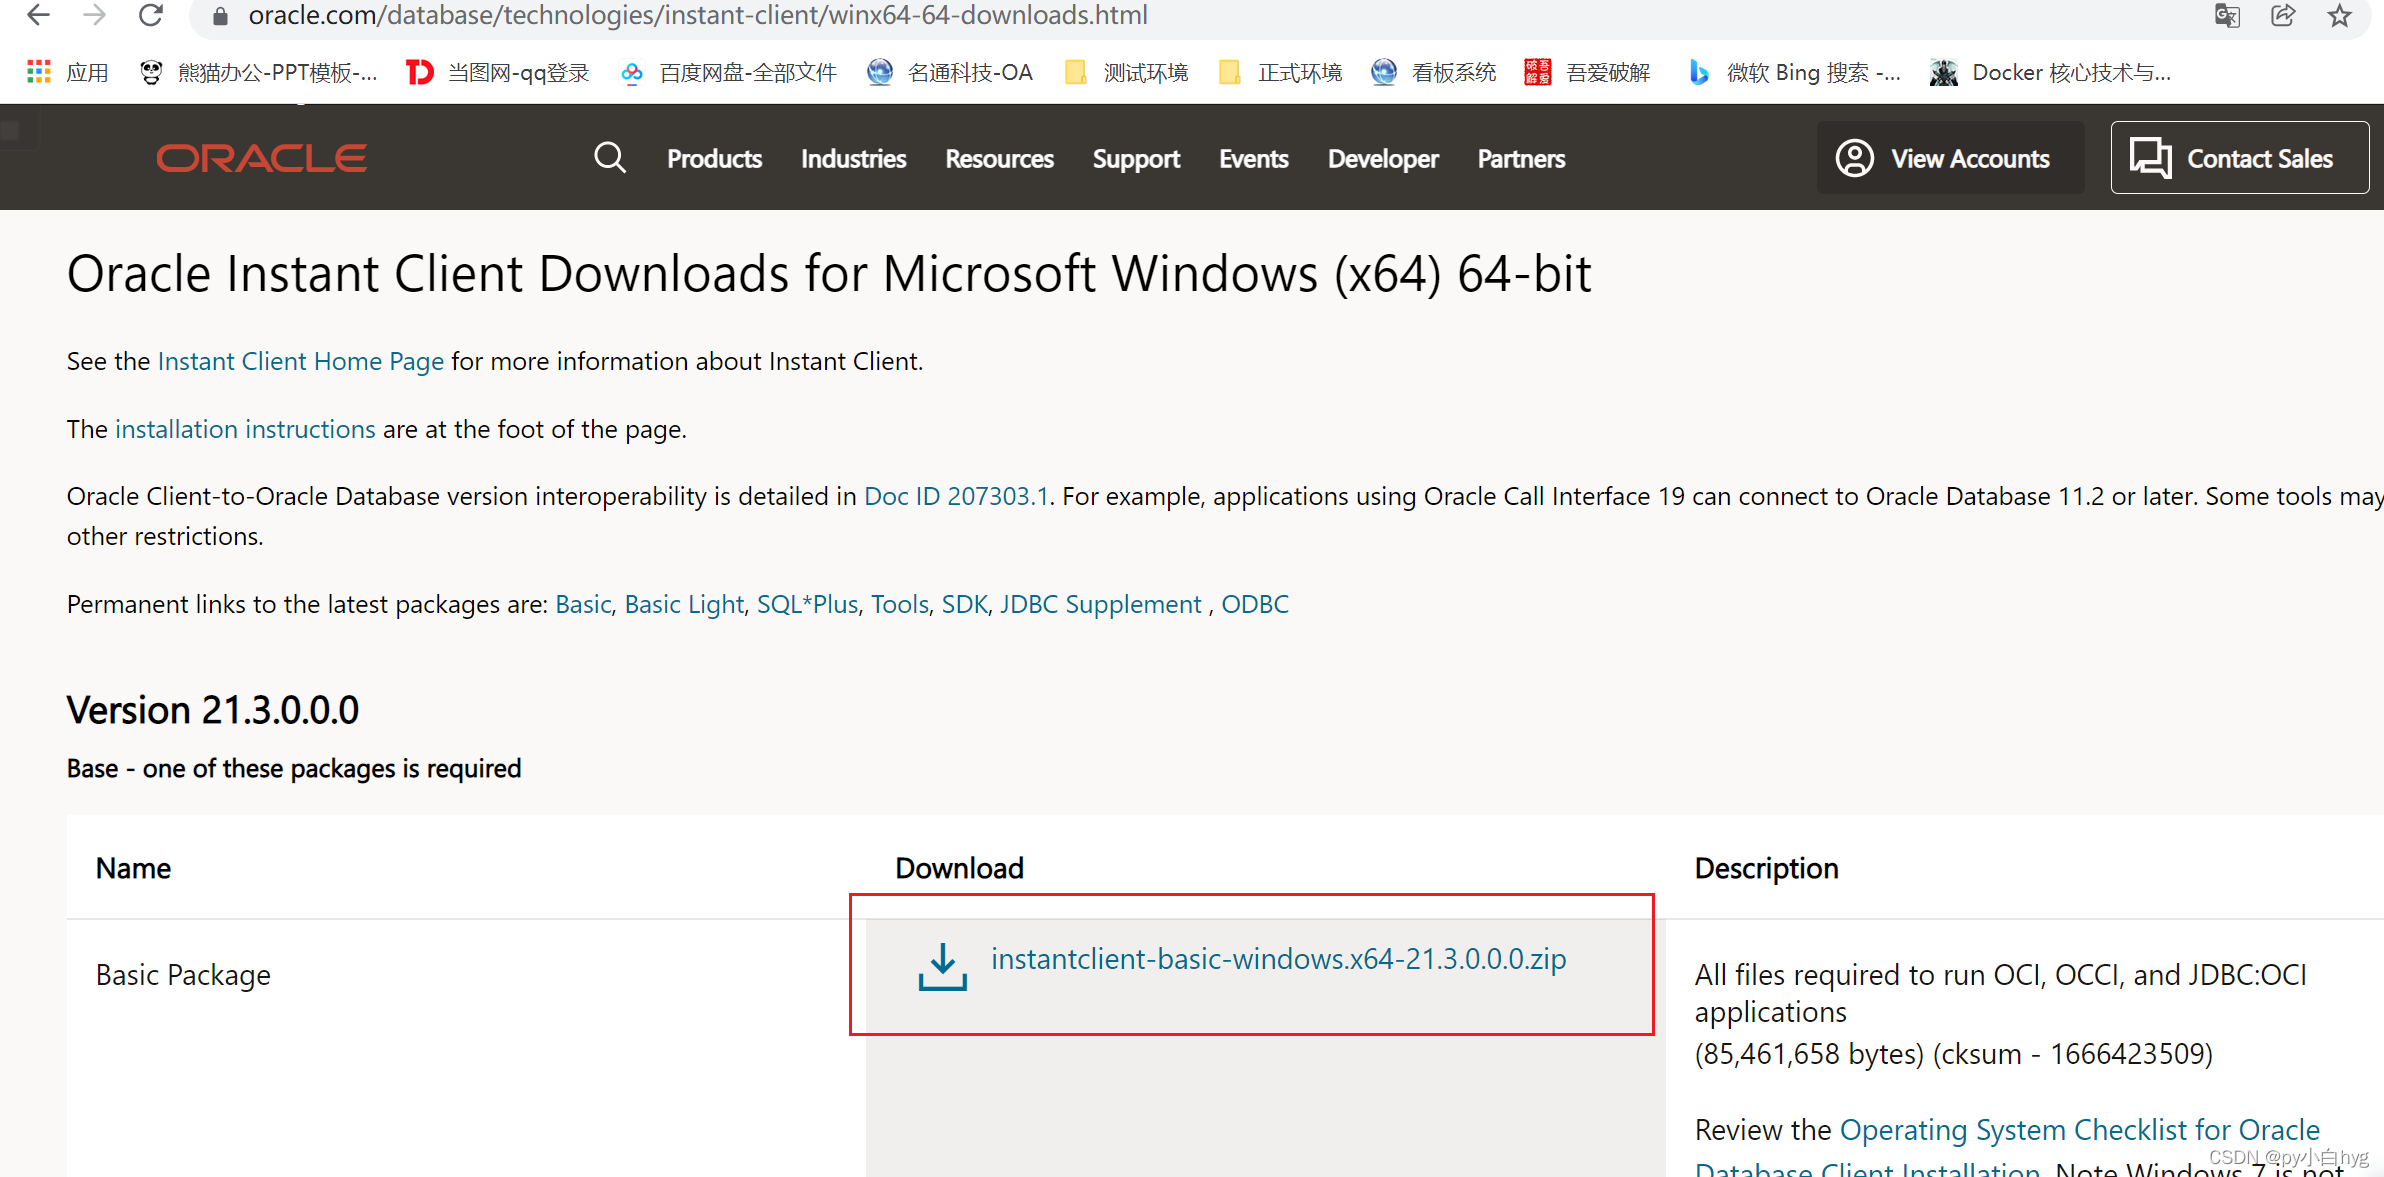Open 百度网盘-全部文件 bookmark
Viewport: 2384px width, 1177px height.
coord(728,72)
